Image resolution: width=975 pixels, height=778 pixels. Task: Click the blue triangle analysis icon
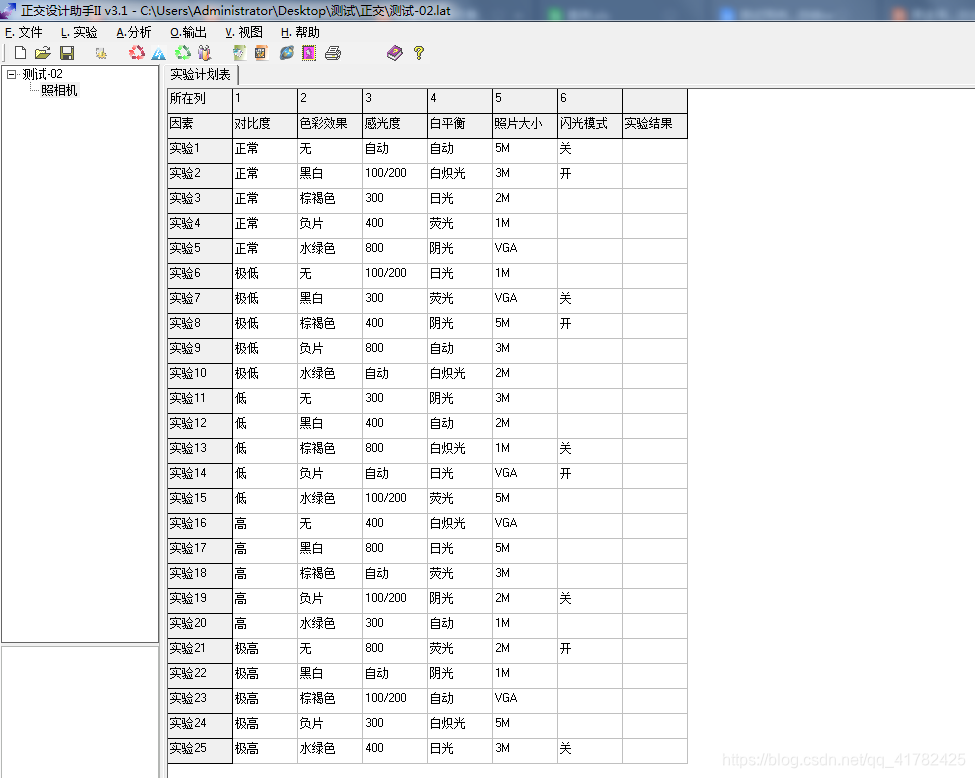click(x=159, y=53)
